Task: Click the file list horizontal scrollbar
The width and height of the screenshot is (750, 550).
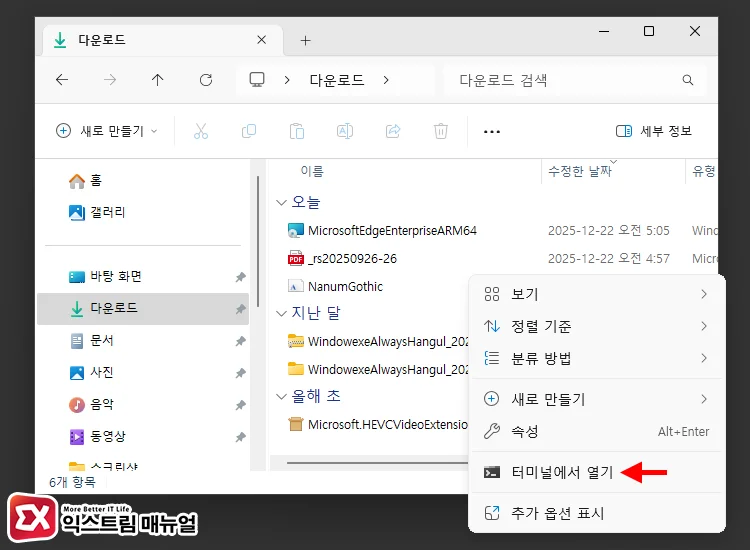Action: (377, 463)
